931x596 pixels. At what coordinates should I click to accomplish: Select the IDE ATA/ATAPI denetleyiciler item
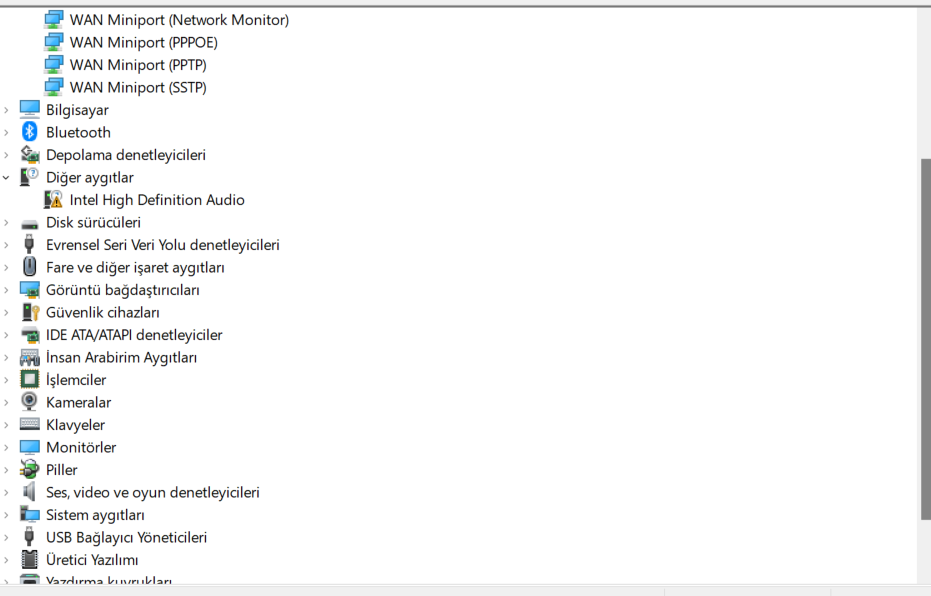coord(134,335)
